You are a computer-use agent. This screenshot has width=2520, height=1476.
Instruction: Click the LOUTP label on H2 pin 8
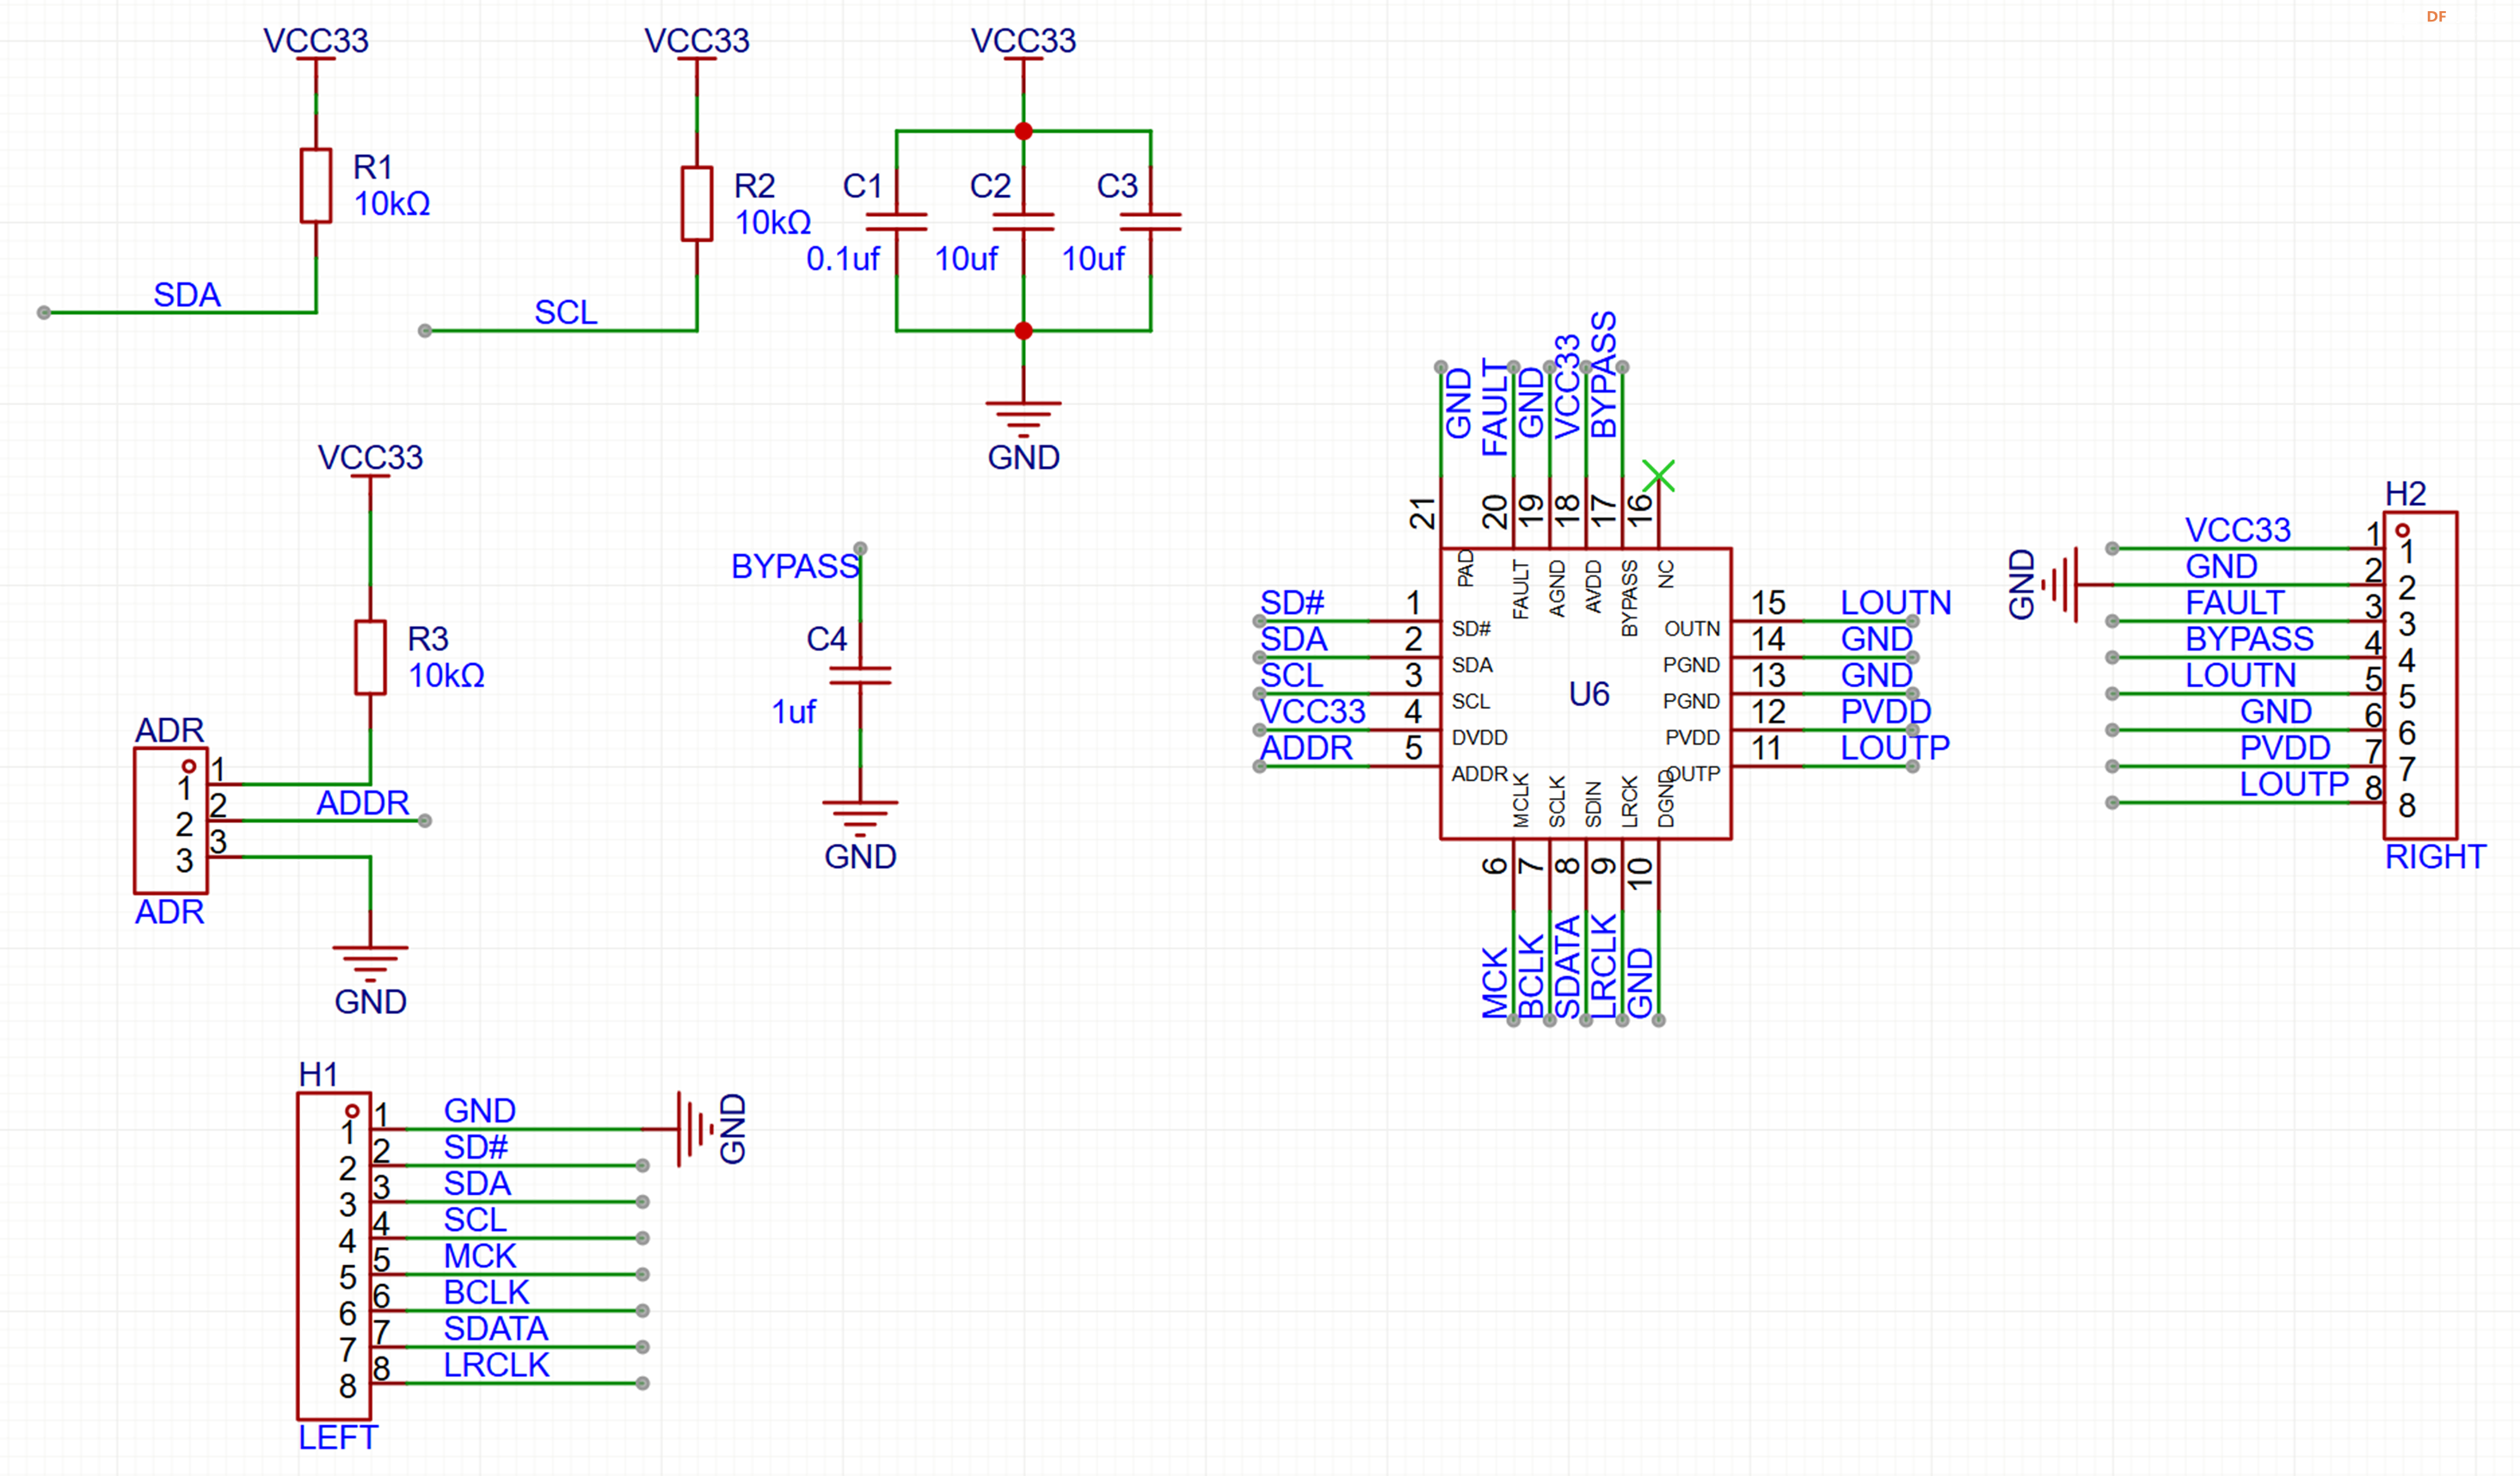tap(2294, 785)
